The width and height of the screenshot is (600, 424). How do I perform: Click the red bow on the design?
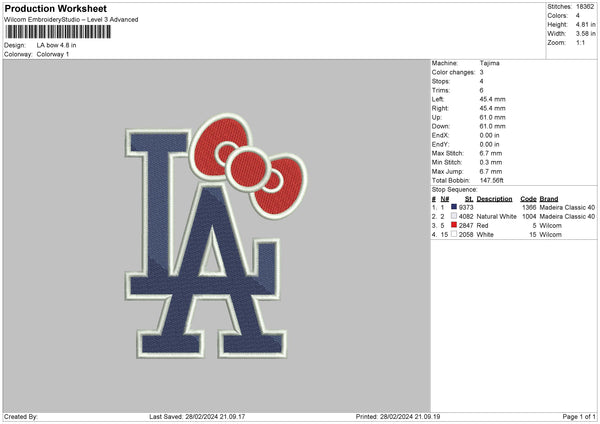point(249,165)
